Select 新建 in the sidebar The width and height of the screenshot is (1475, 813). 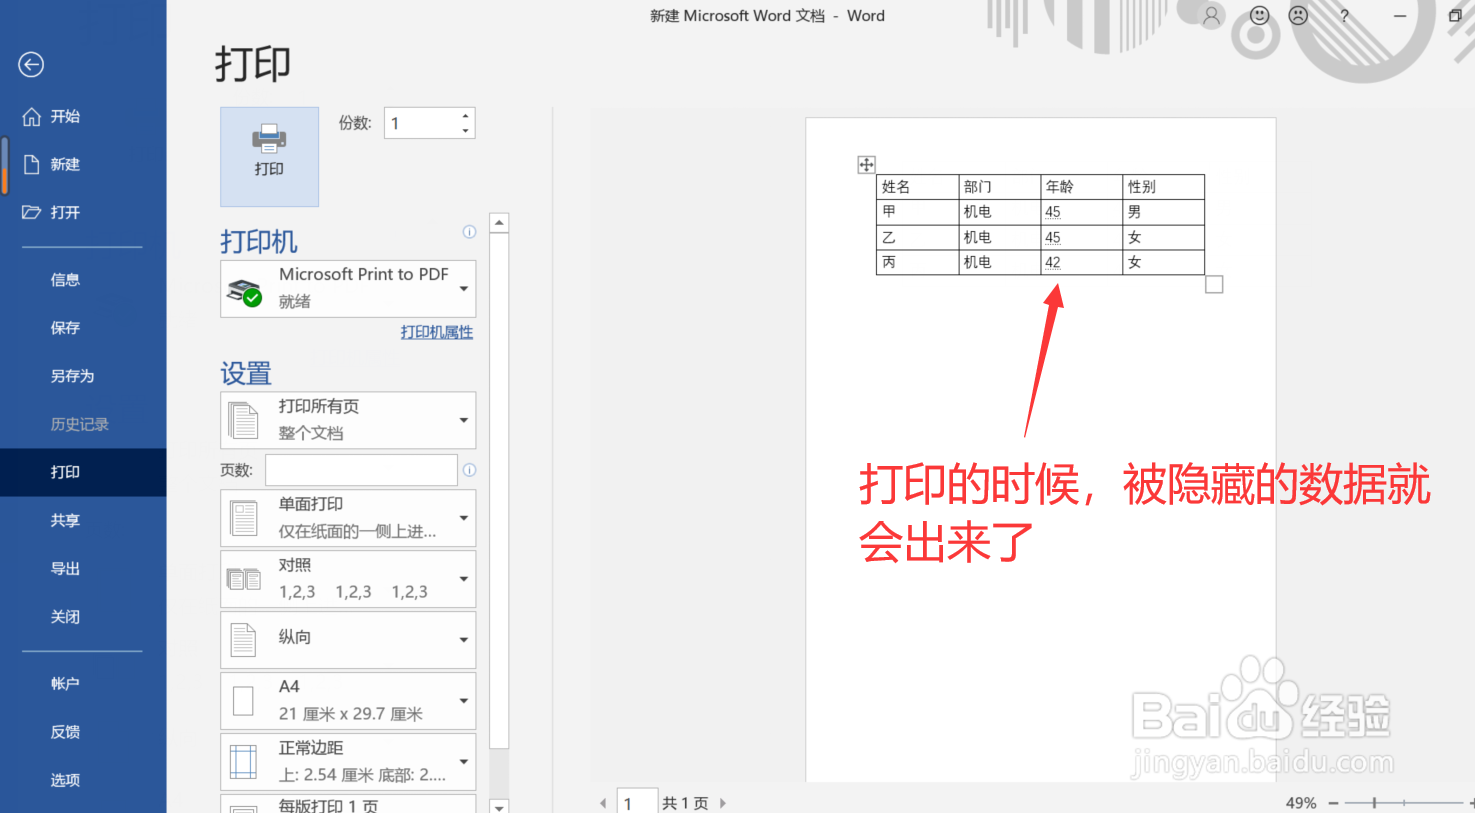pos(83,164)
